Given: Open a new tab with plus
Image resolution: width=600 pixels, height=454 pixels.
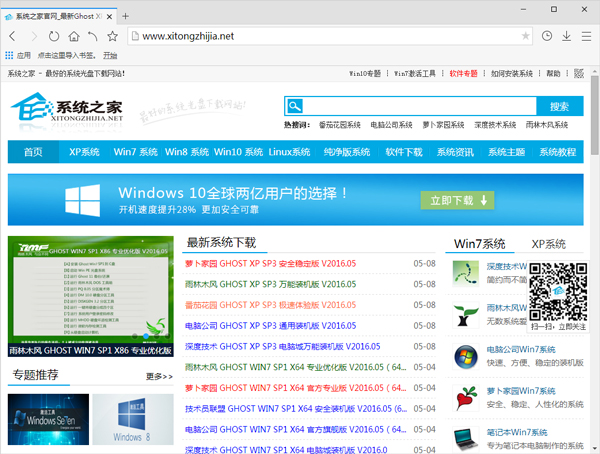Looking at the screenshot, I should tap(125, 16).
